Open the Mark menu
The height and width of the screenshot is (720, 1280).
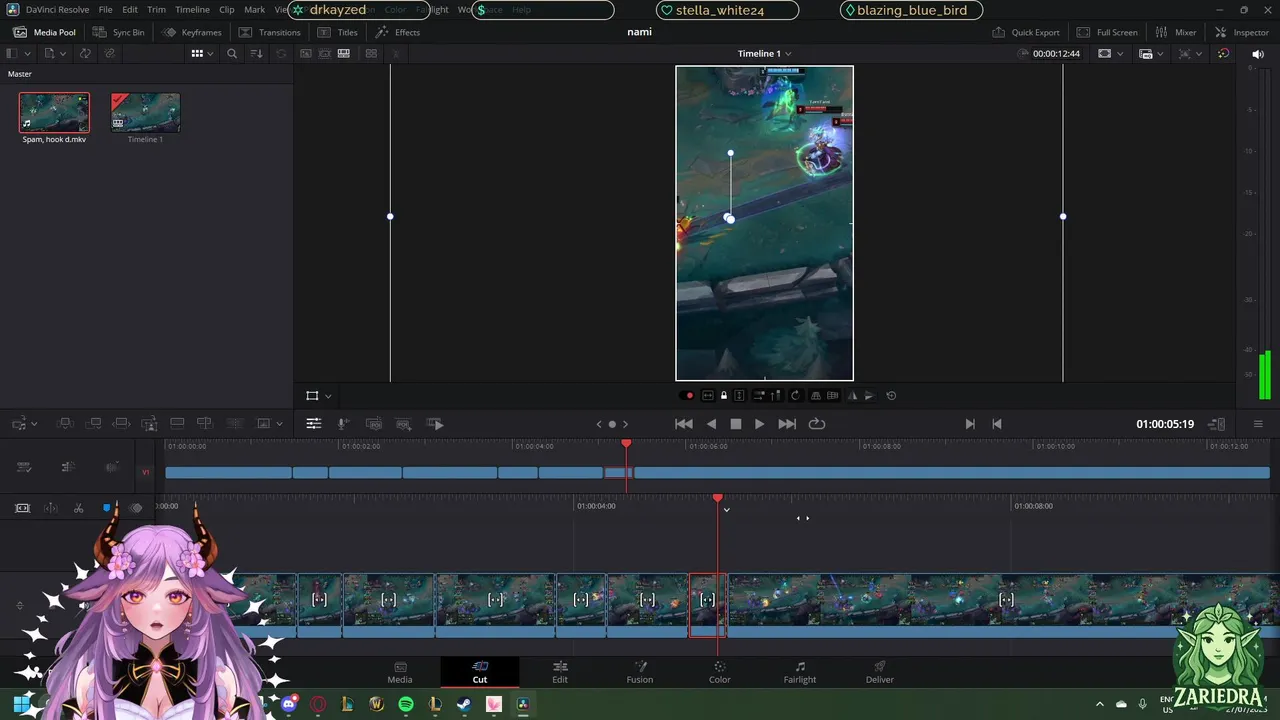coord(255,10)
